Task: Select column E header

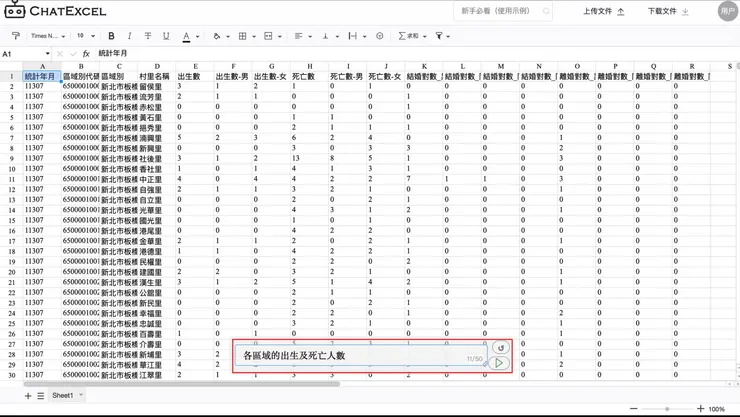Action: [195, 67]
